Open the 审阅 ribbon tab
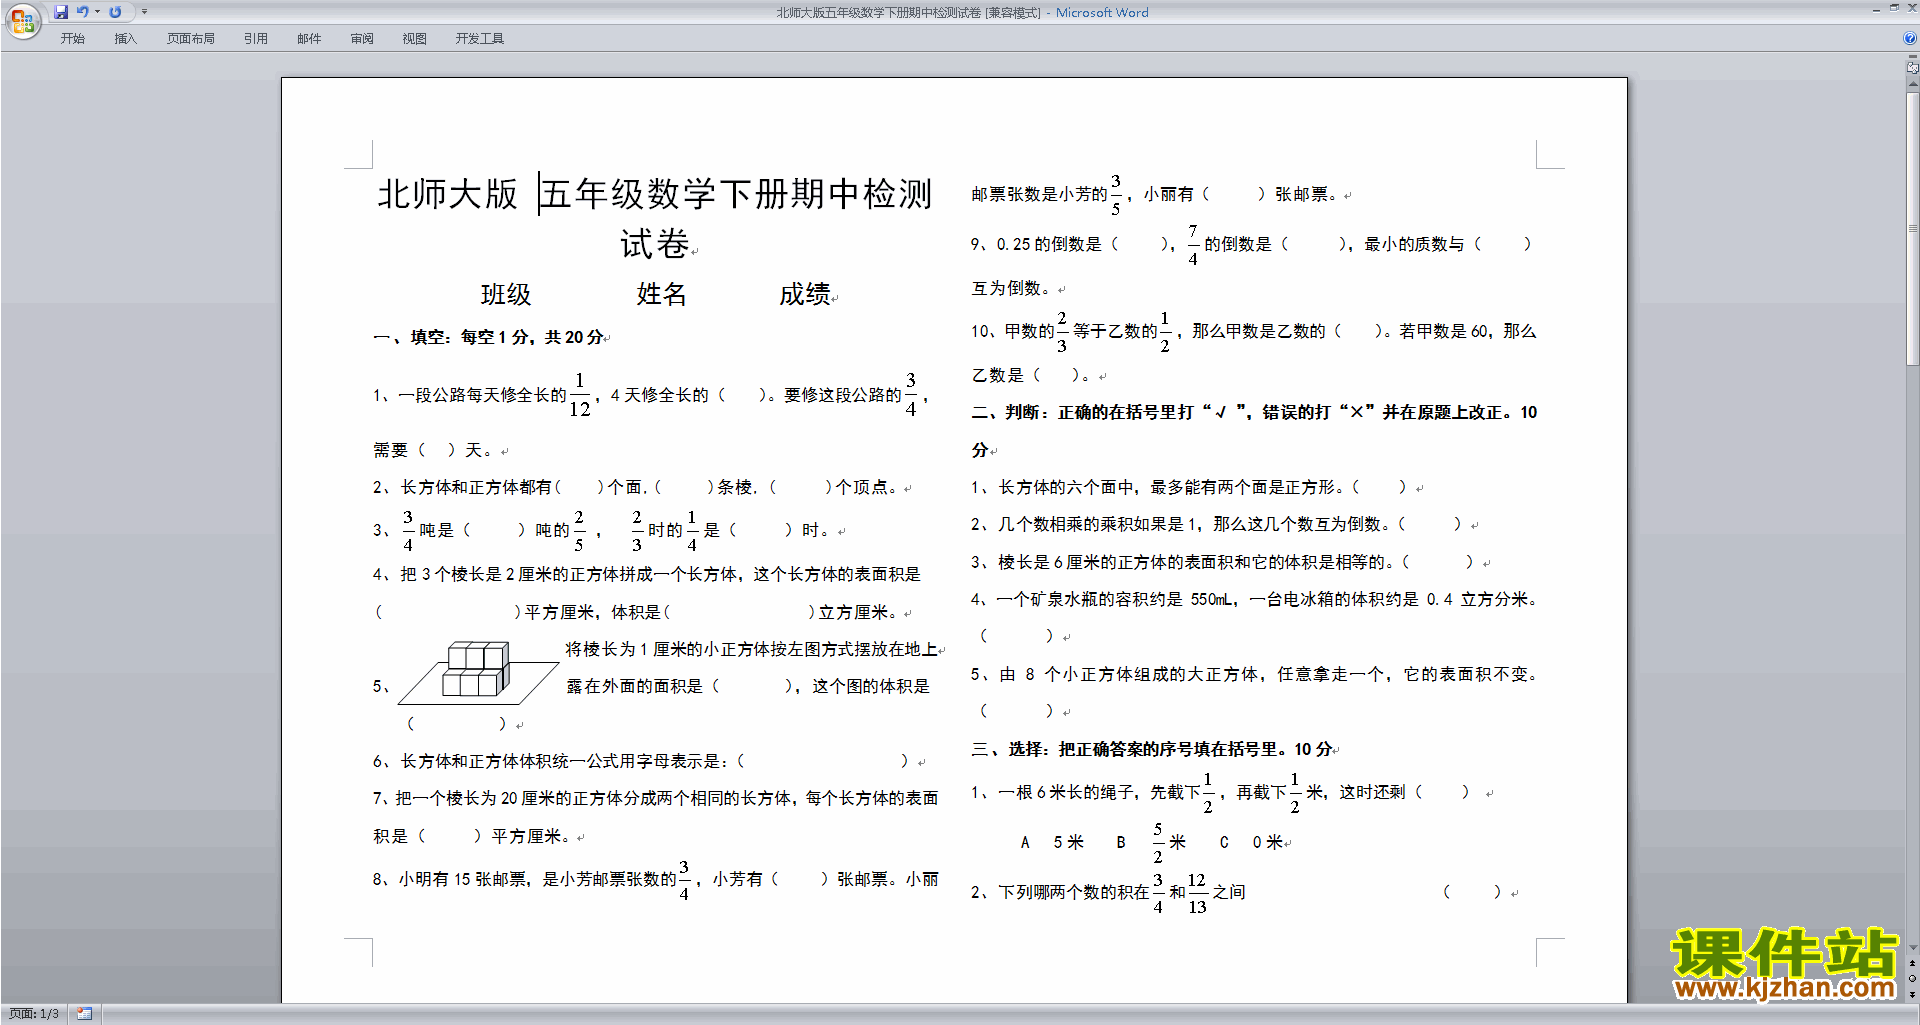 [362, 39]
